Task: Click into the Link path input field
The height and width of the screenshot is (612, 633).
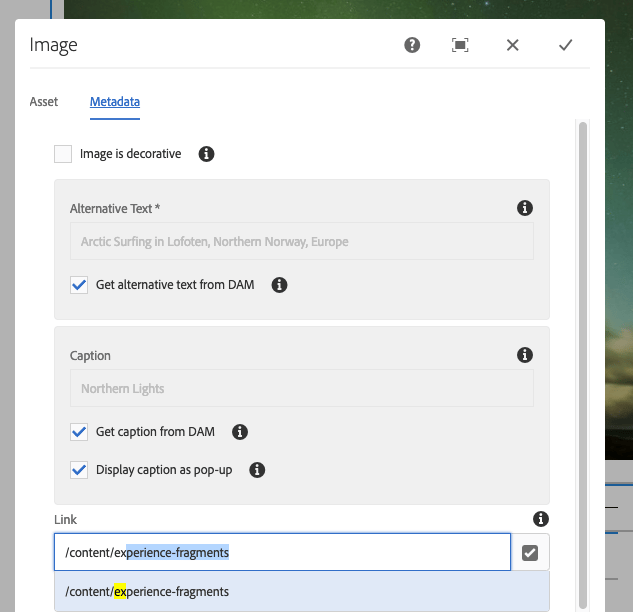Action: tap(282, 552)
